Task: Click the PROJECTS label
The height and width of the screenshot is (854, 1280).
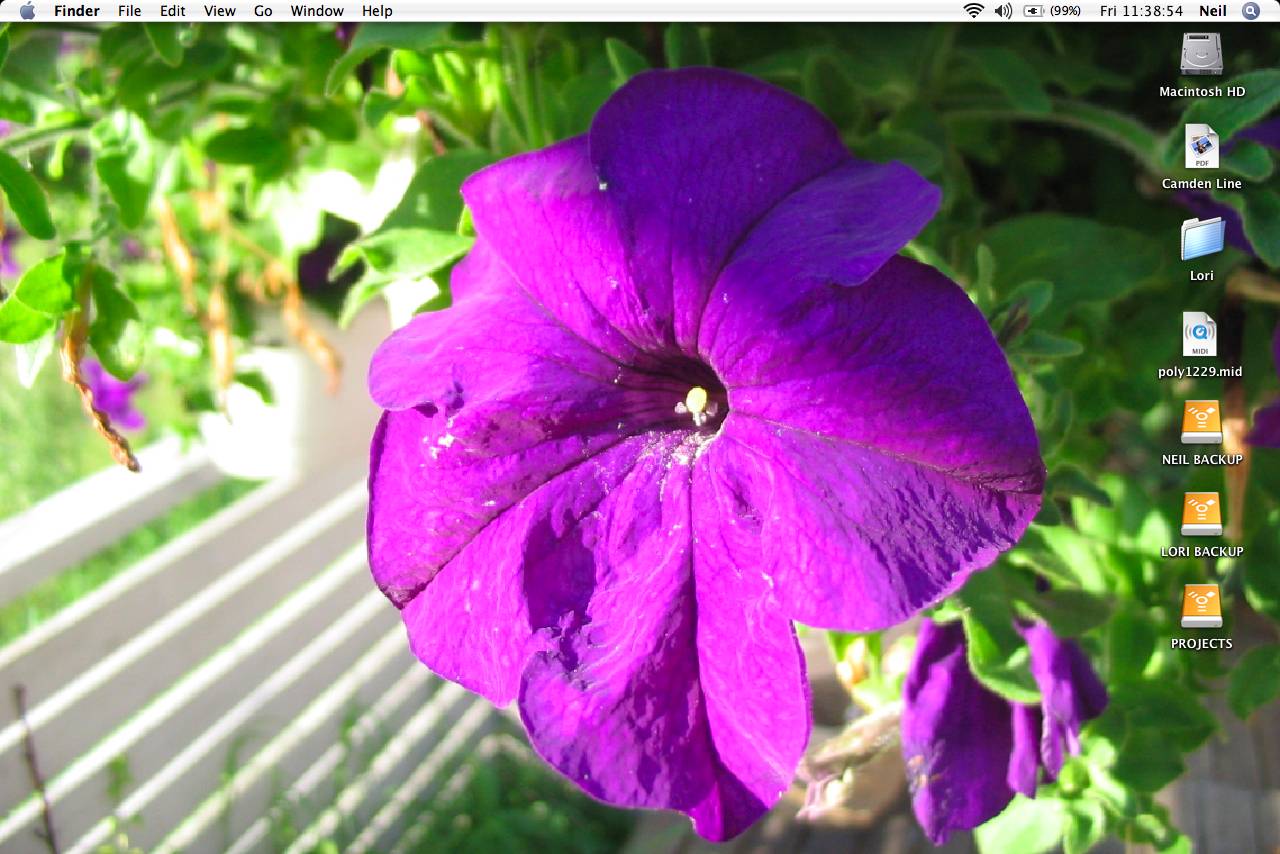Action: coord(1201,643)
